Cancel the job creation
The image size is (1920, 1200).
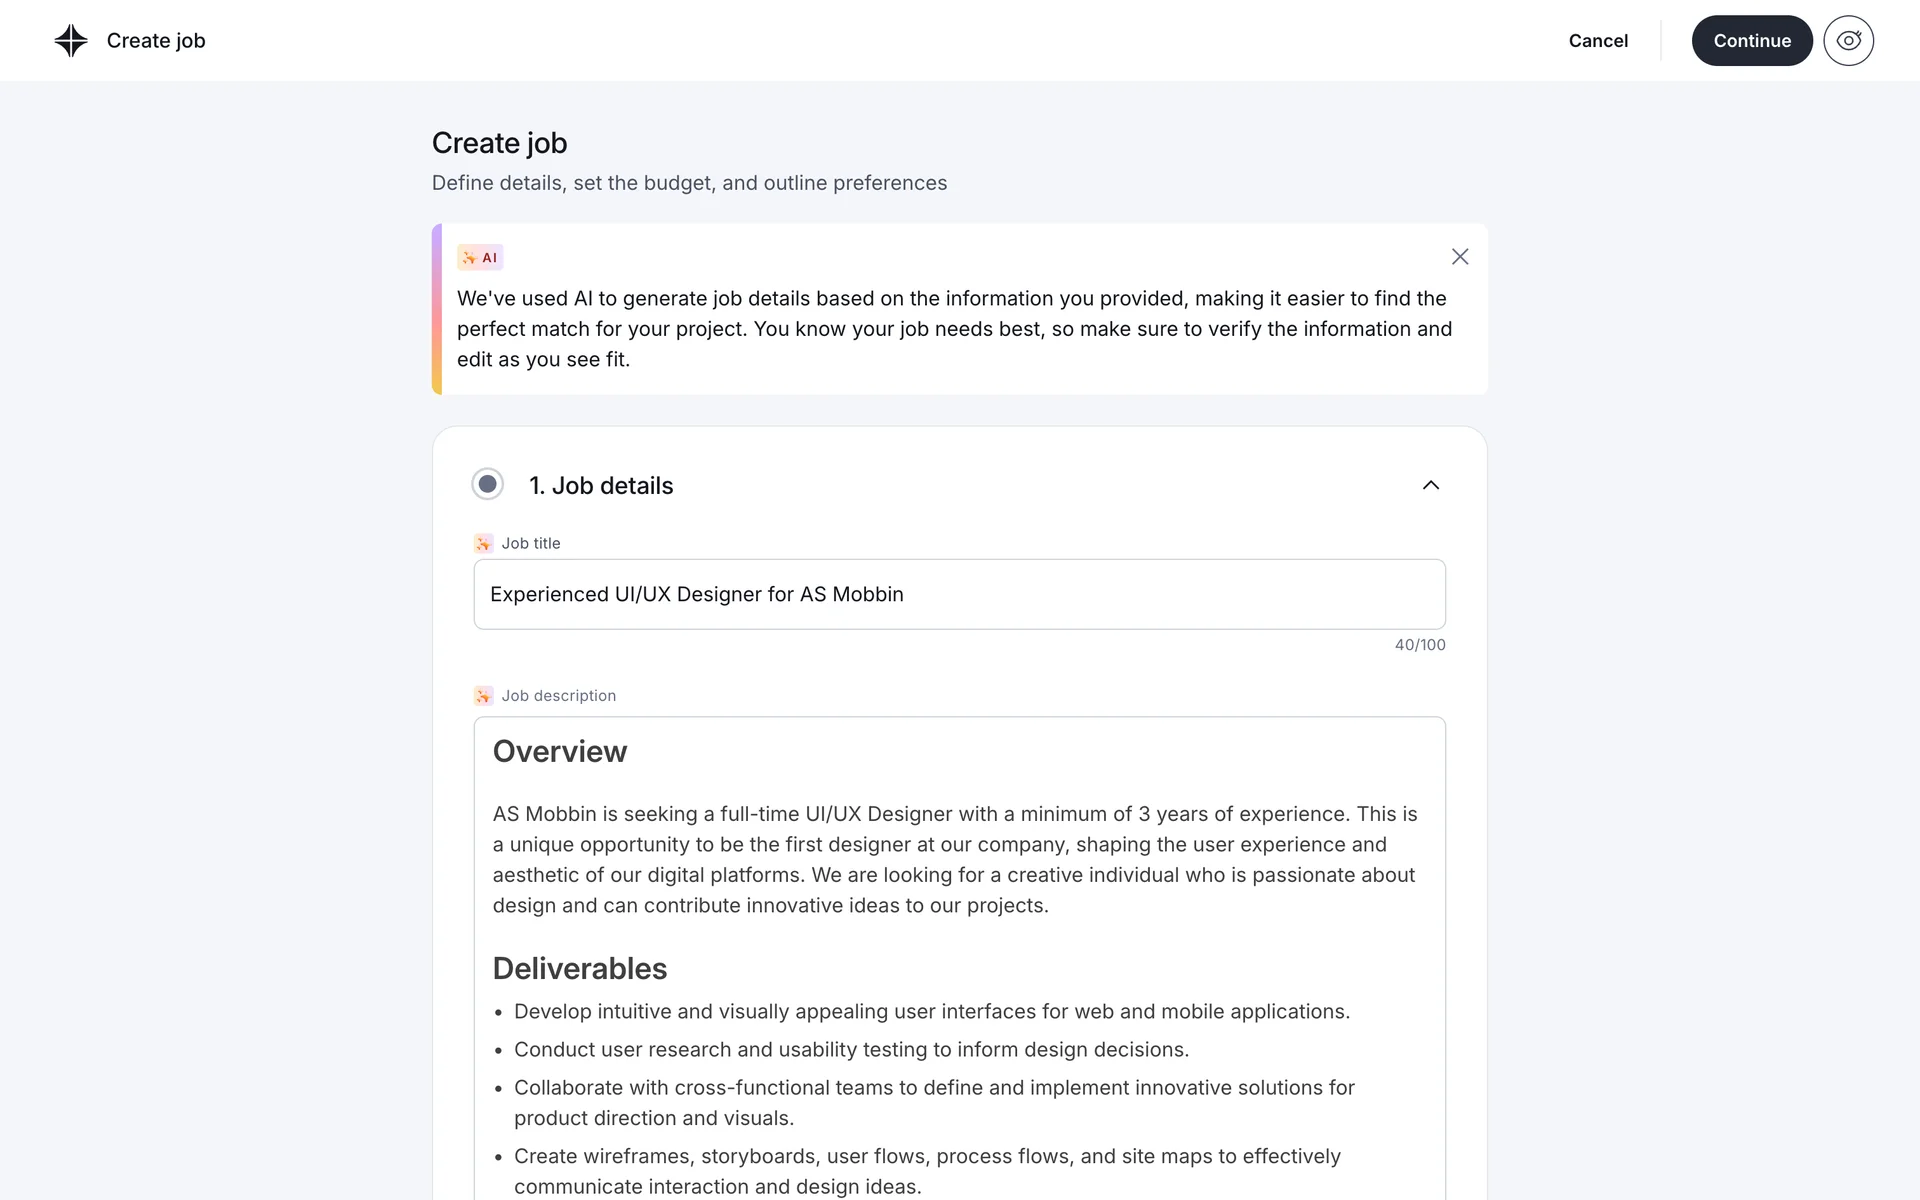[x=1598, y=41]
